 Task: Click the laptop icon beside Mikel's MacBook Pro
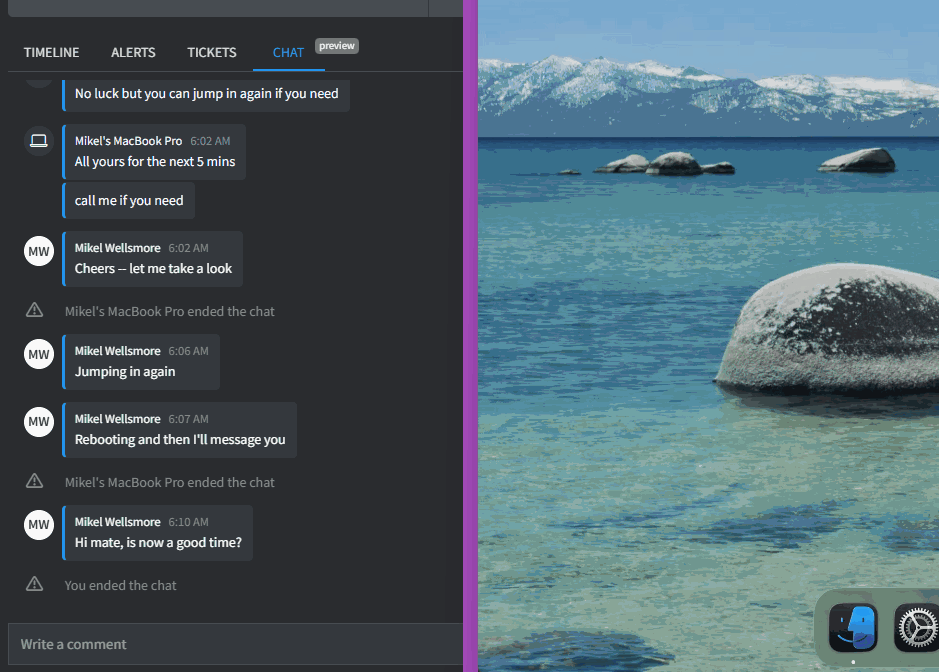click(38, 141)
